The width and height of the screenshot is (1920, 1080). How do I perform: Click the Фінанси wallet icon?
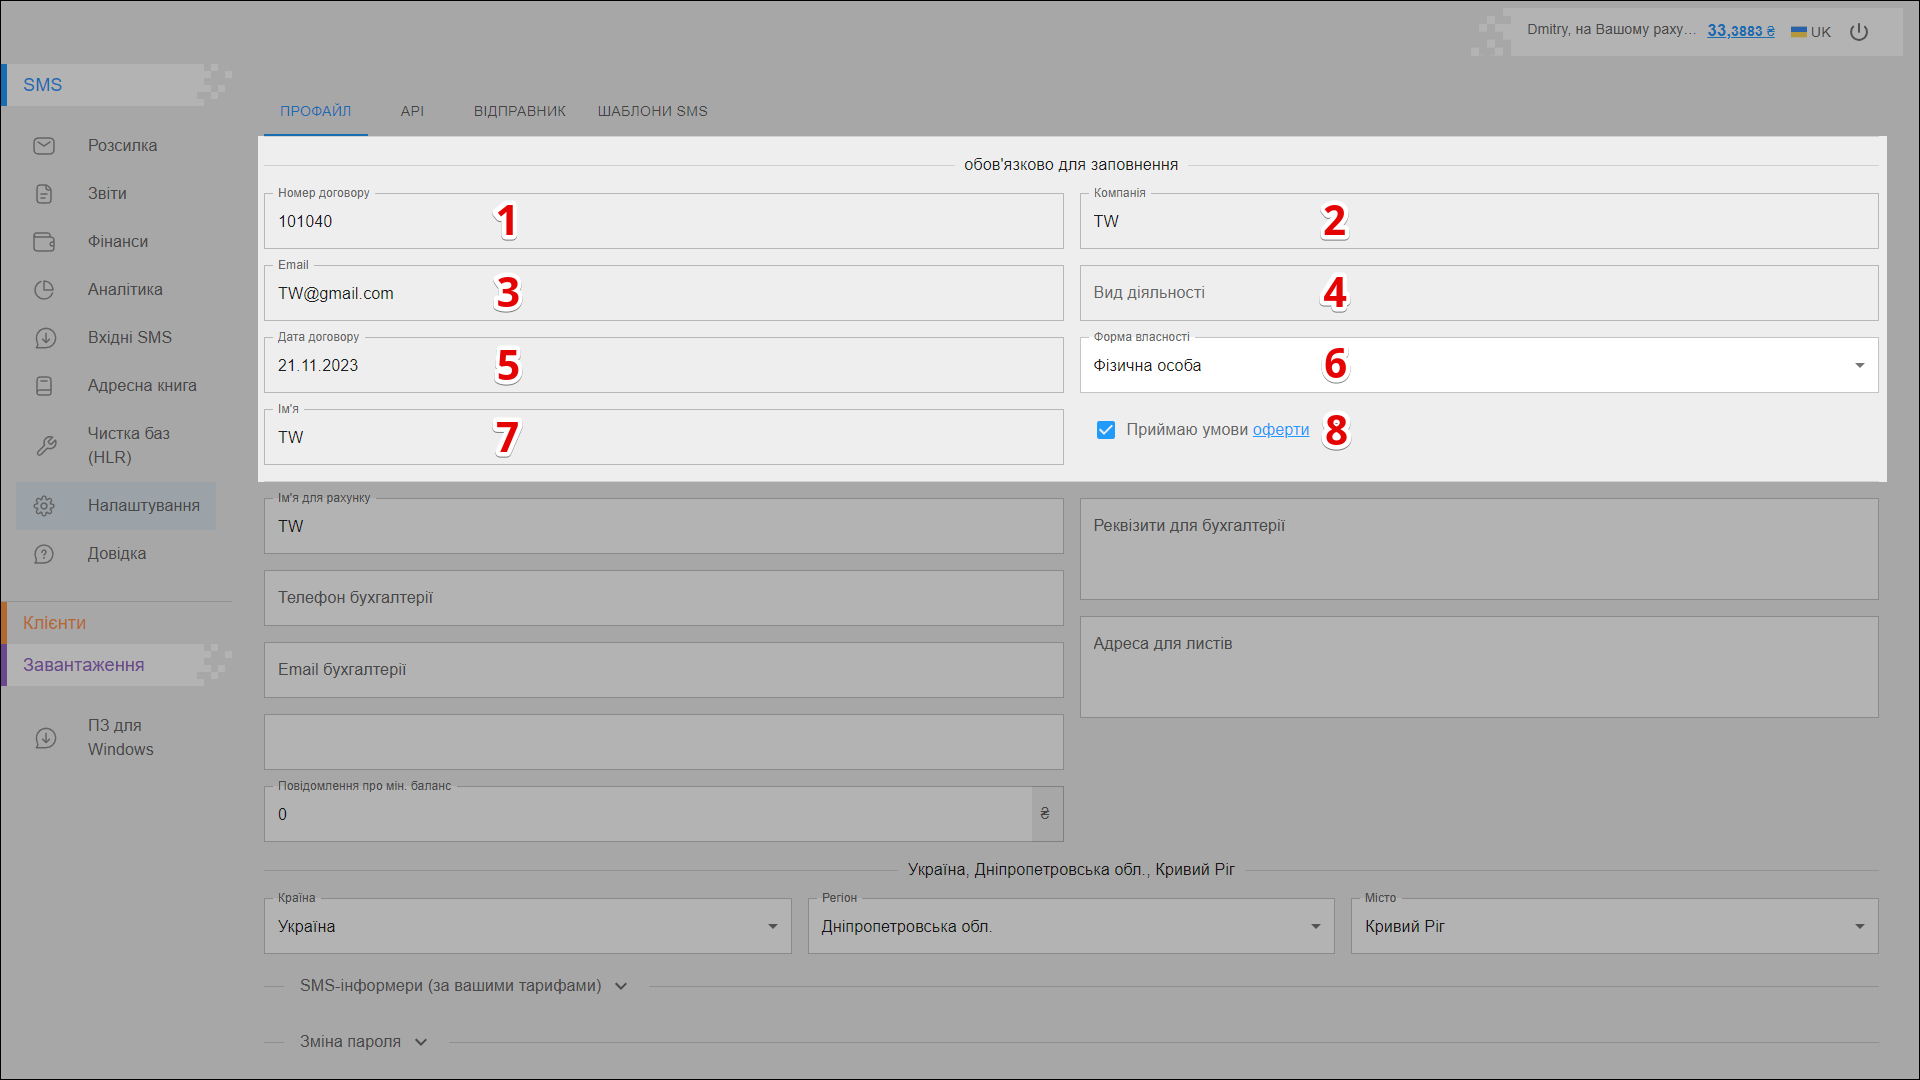pos(44,242)
